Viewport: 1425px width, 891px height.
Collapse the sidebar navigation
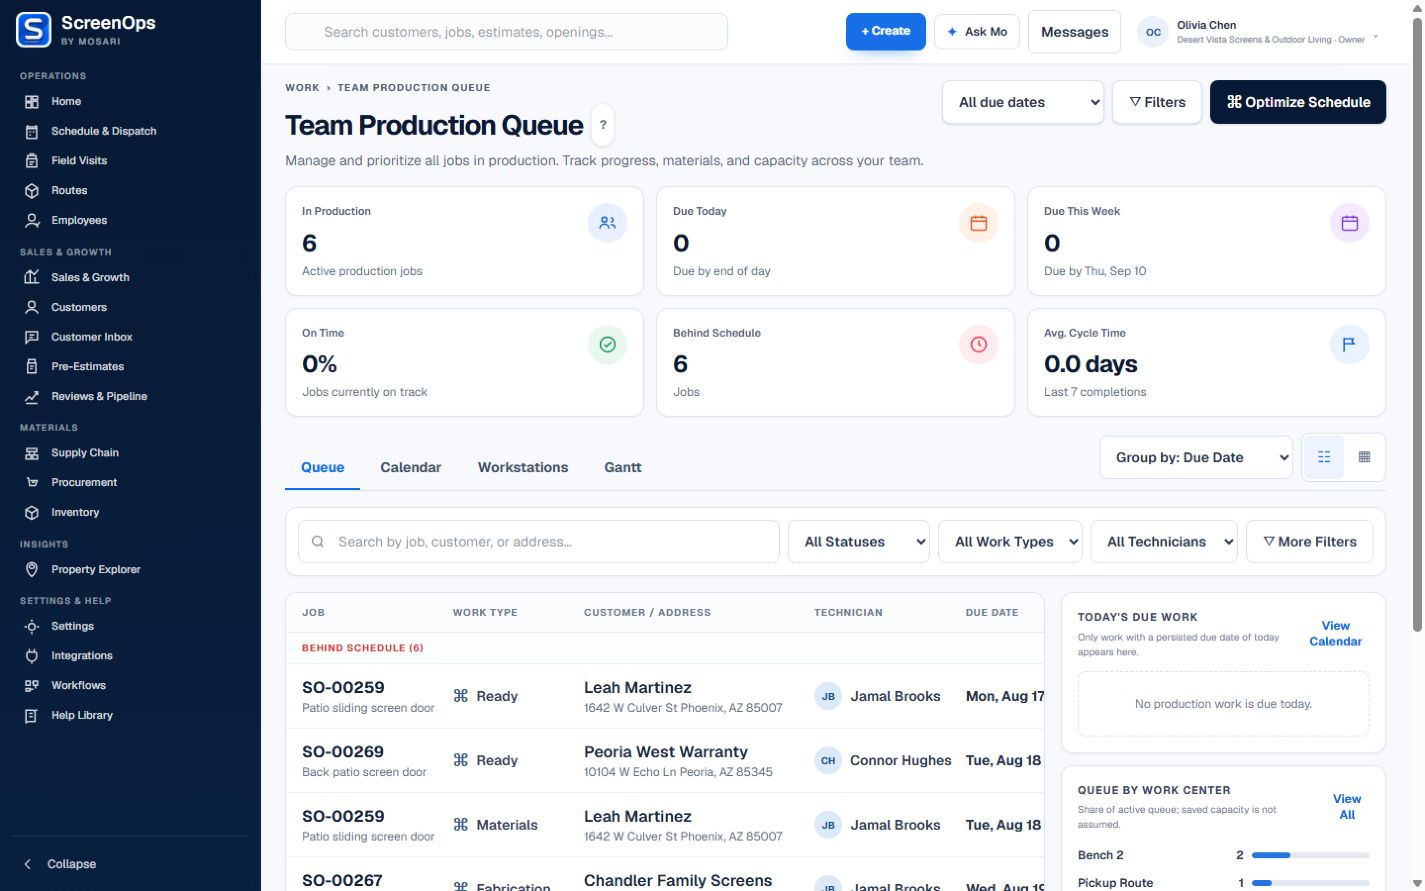60,864
